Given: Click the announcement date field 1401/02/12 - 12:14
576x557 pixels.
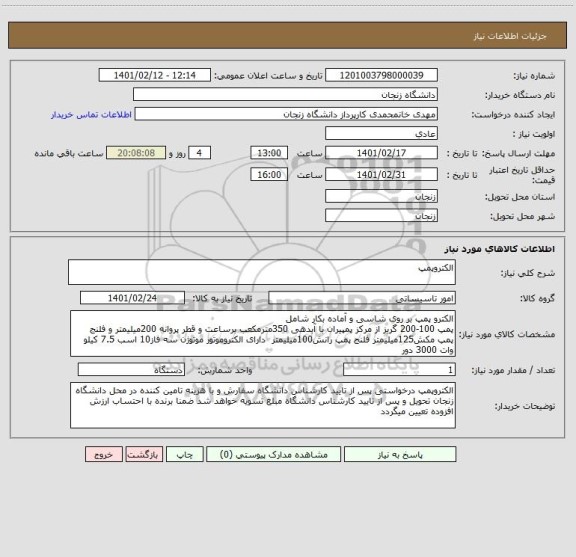Looking at the screenshot, I should pyautogui.click(x=155, y=75).
